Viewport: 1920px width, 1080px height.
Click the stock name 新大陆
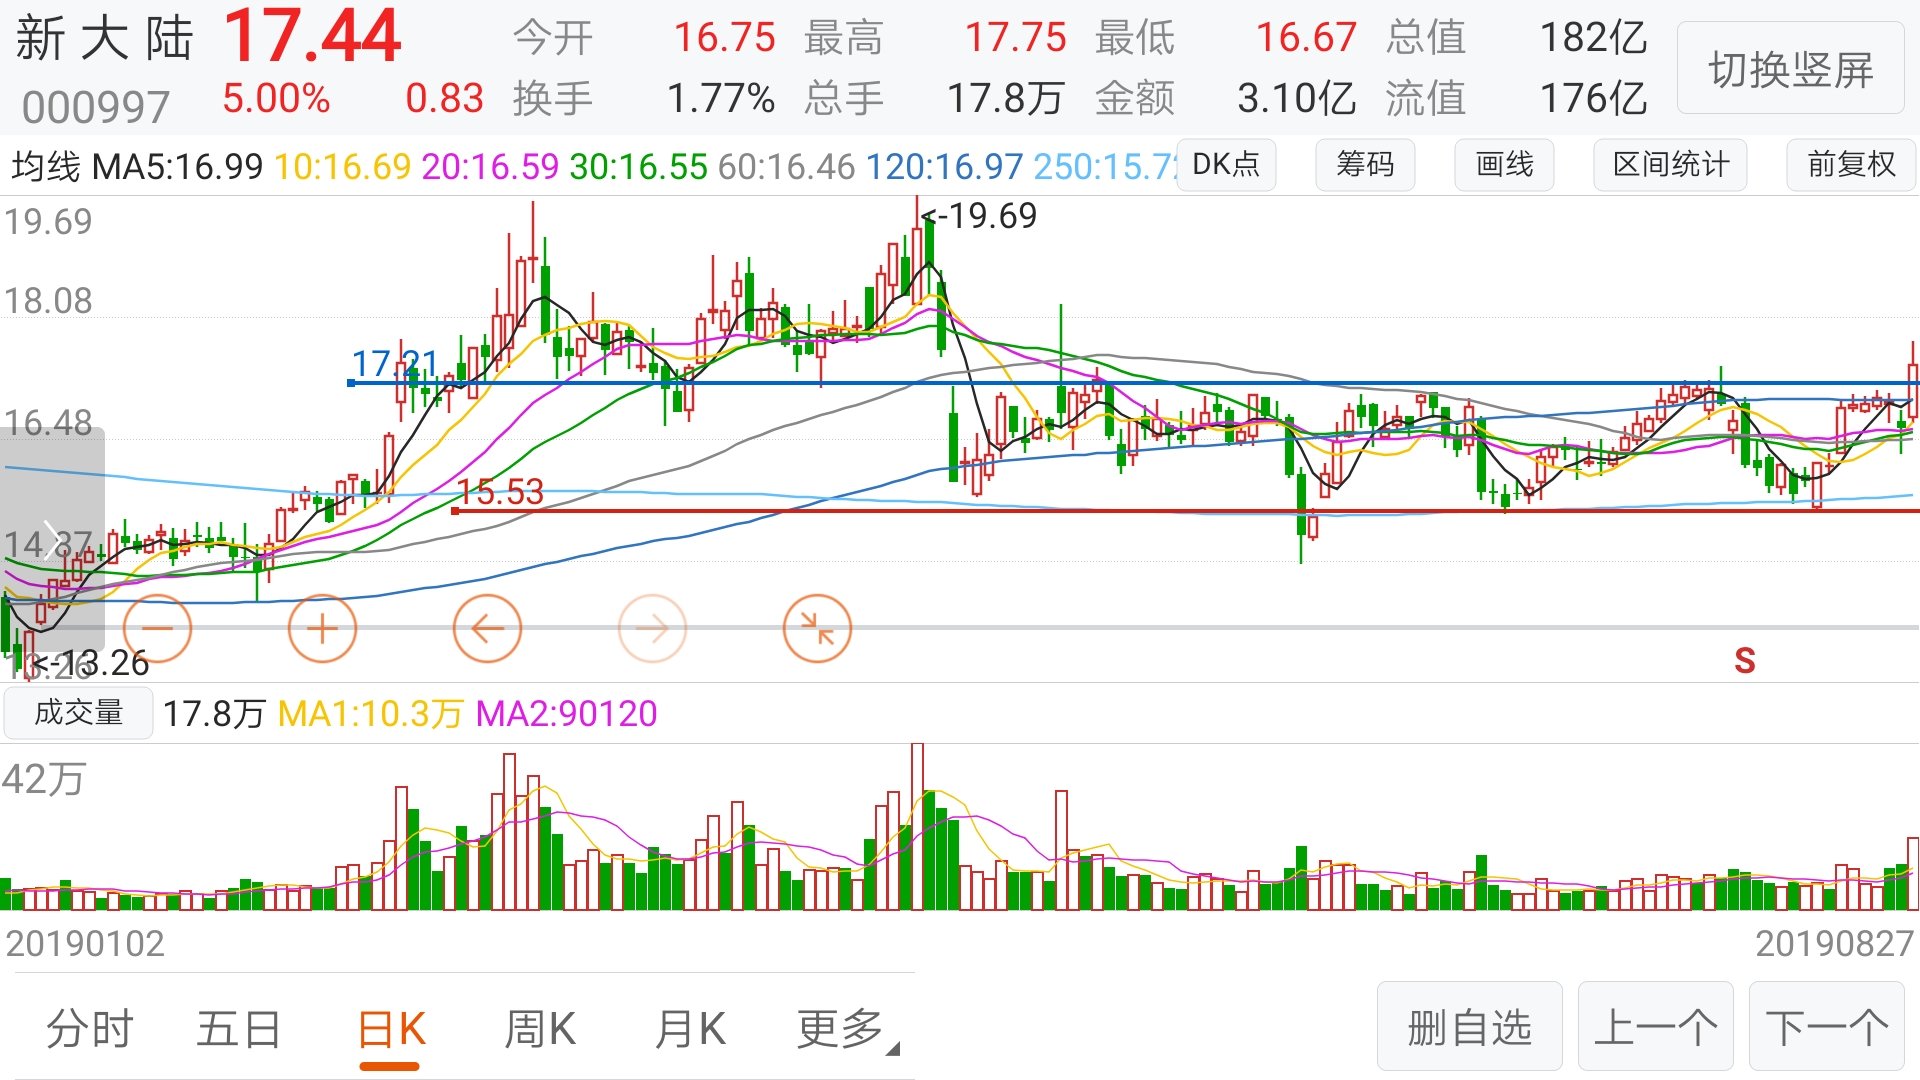click(104, 39)
